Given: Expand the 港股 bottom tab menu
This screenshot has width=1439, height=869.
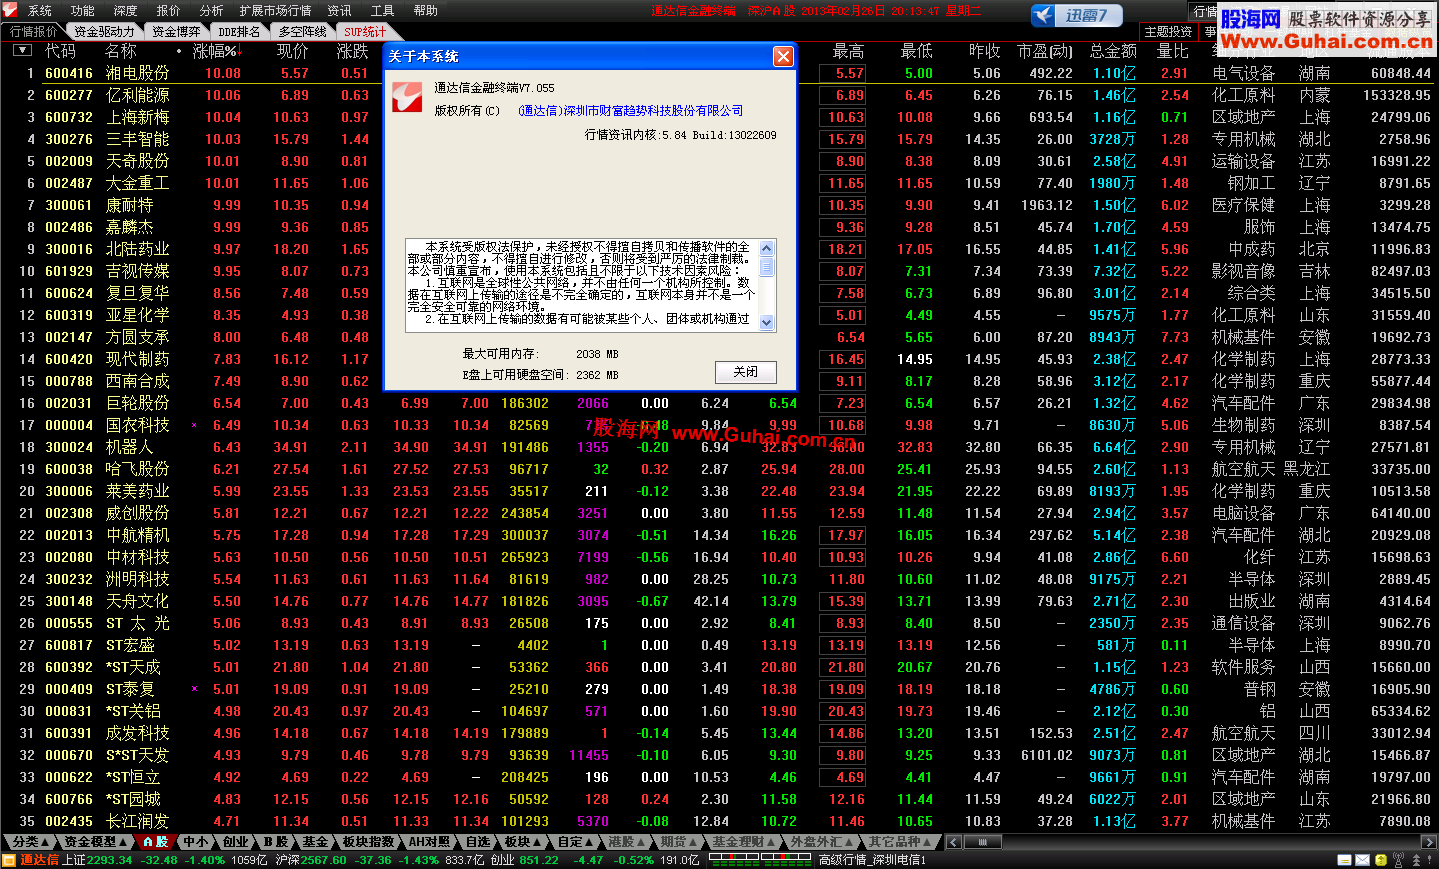Looking at the screenshot, I should tap(627, 842).
